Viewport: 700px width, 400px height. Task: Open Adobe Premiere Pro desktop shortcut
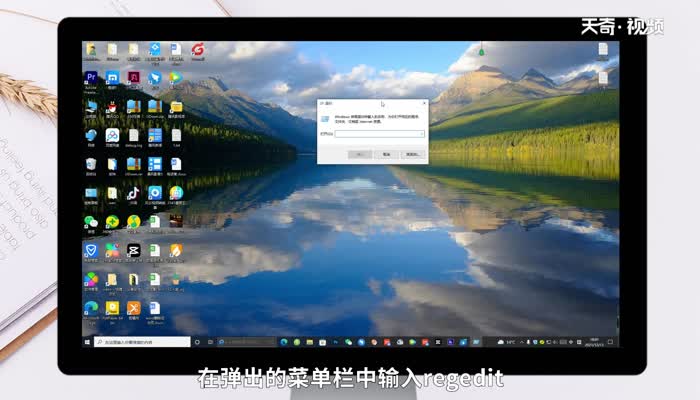91,78
